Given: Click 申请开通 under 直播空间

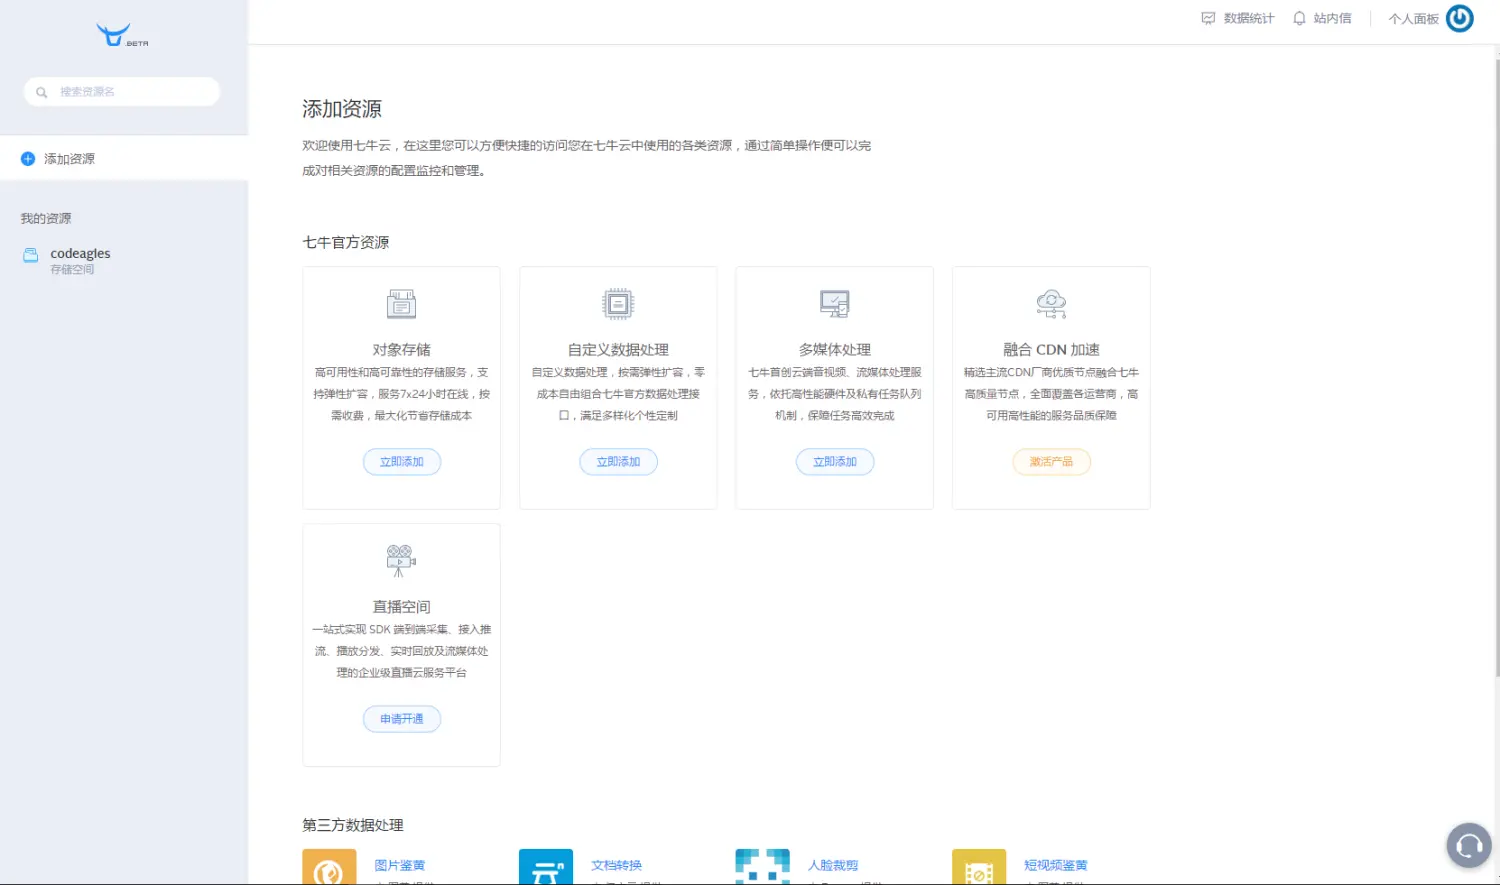Looking at the screenshot, I should pos(402,719).
